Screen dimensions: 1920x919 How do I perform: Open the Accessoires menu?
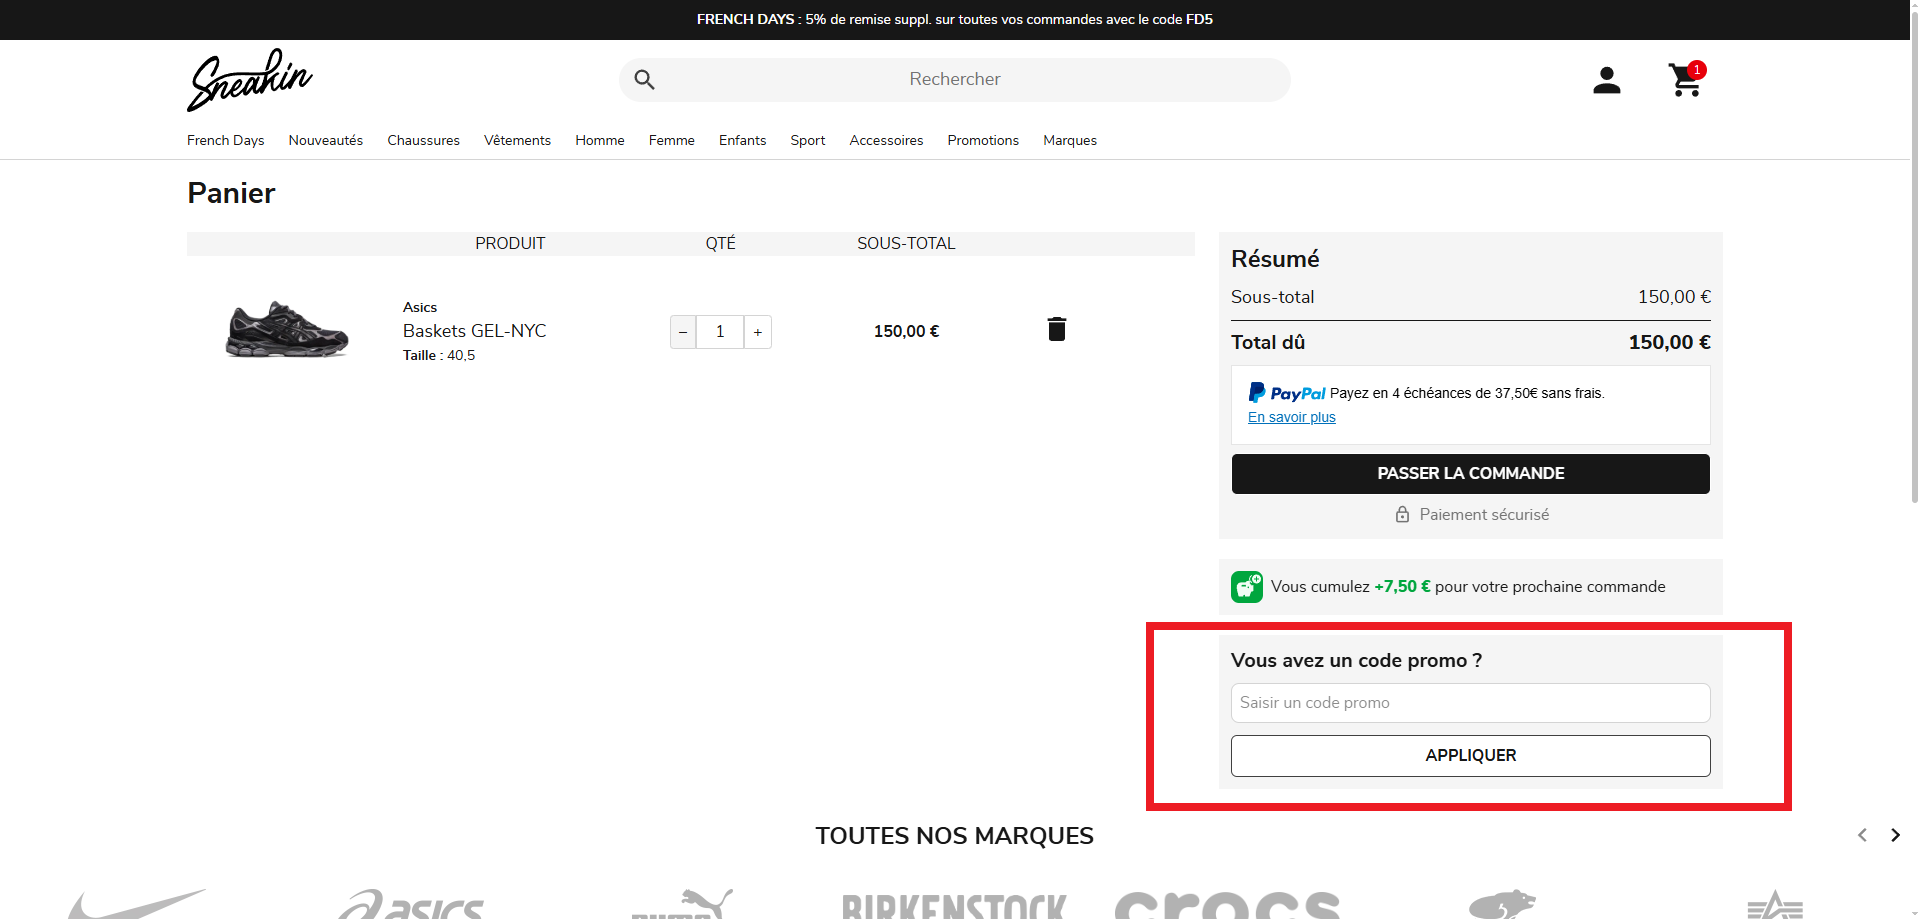pos(887,140)
